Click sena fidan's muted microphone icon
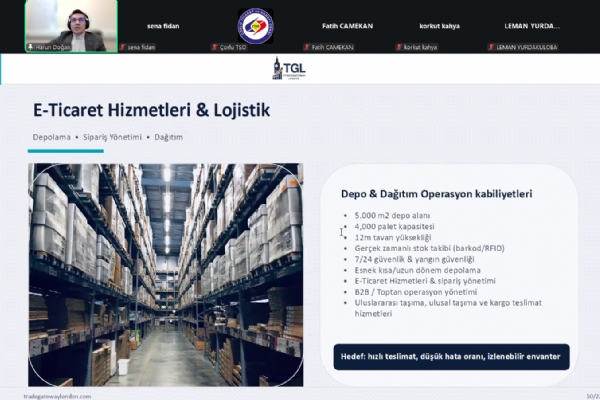This screenshot has height=400, width=600. 122,47
